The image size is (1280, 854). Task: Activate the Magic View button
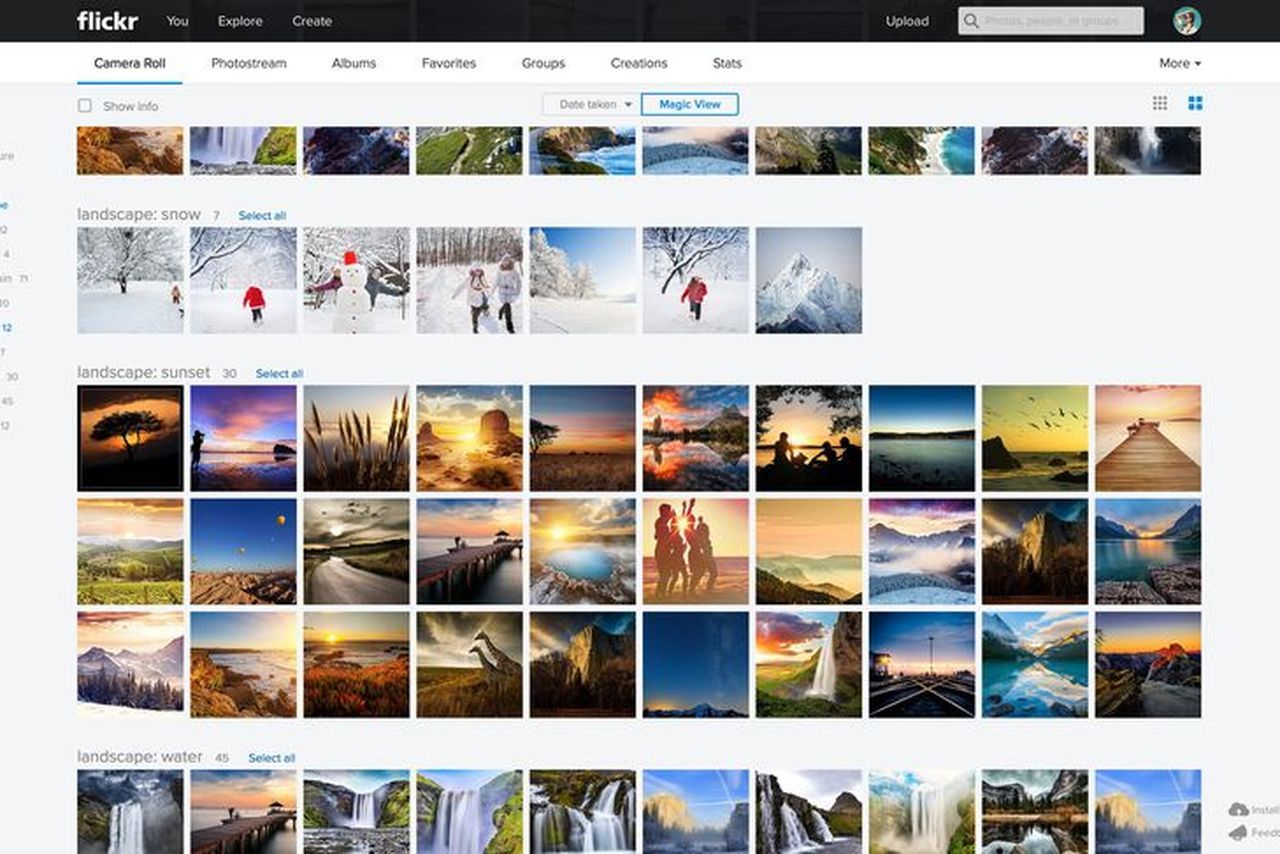[689, 104]
